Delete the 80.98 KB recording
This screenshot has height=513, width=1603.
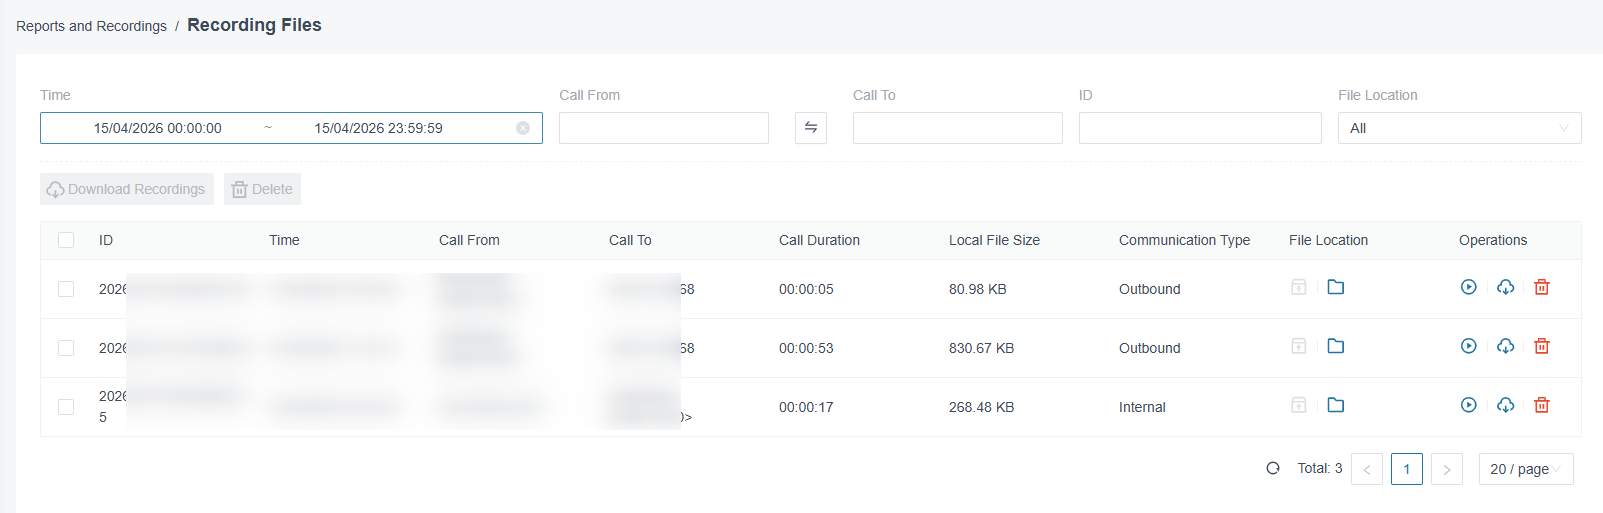[1542, 287]
